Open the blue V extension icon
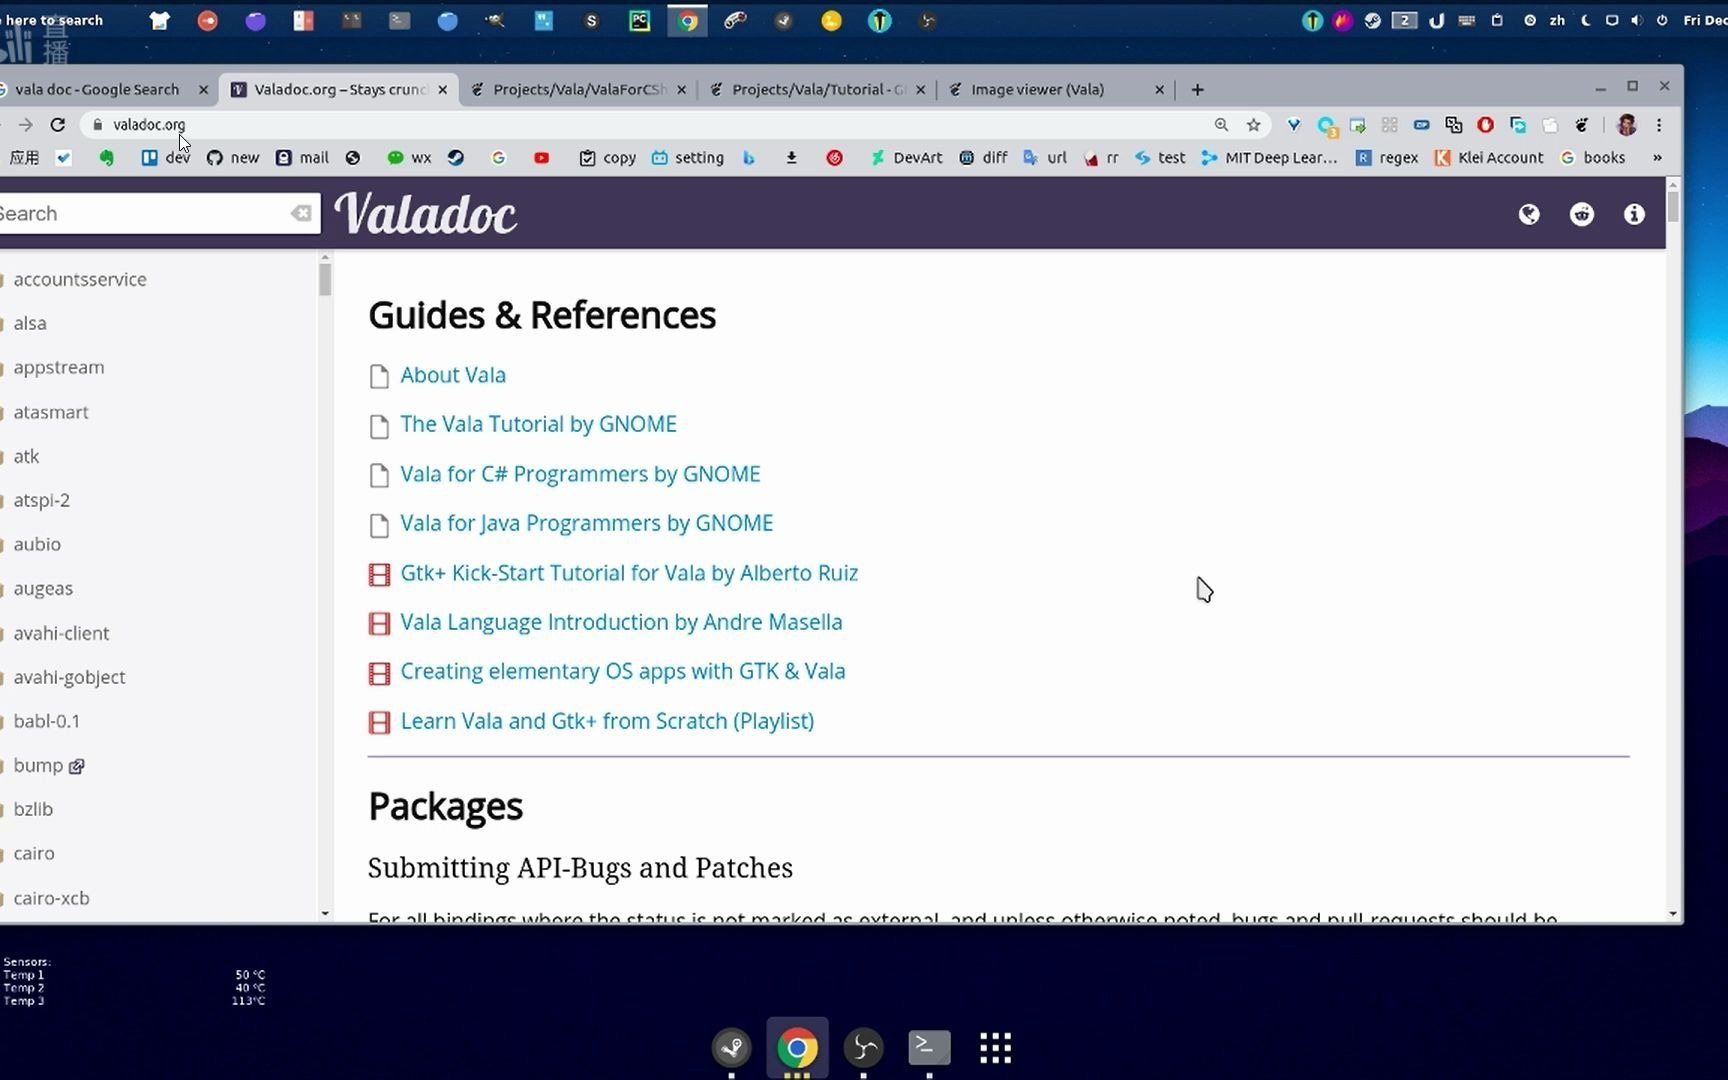This screenshot has width=1728, height=1080. 1293,125
